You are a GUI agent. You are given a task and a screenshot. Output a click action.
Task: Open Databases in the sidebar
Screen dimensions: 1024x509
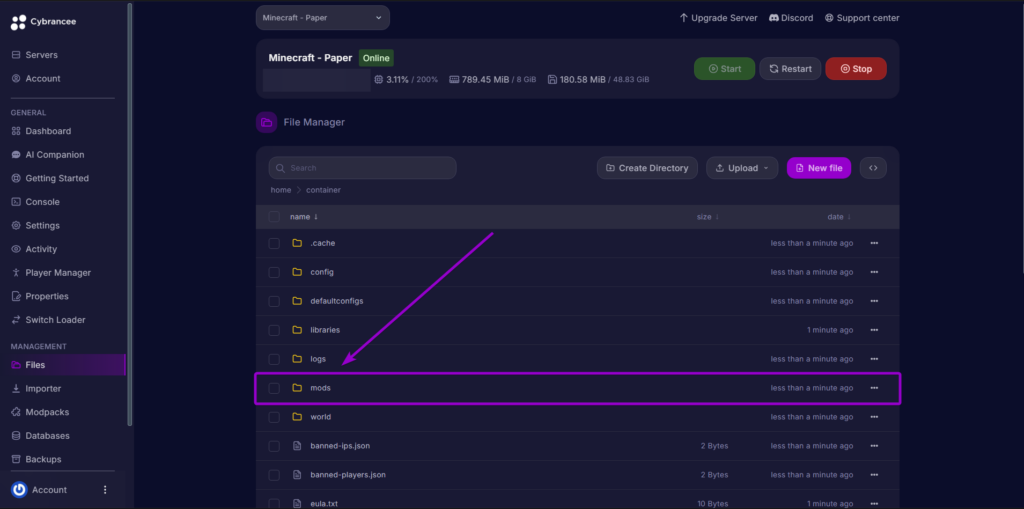pos(48,436)
